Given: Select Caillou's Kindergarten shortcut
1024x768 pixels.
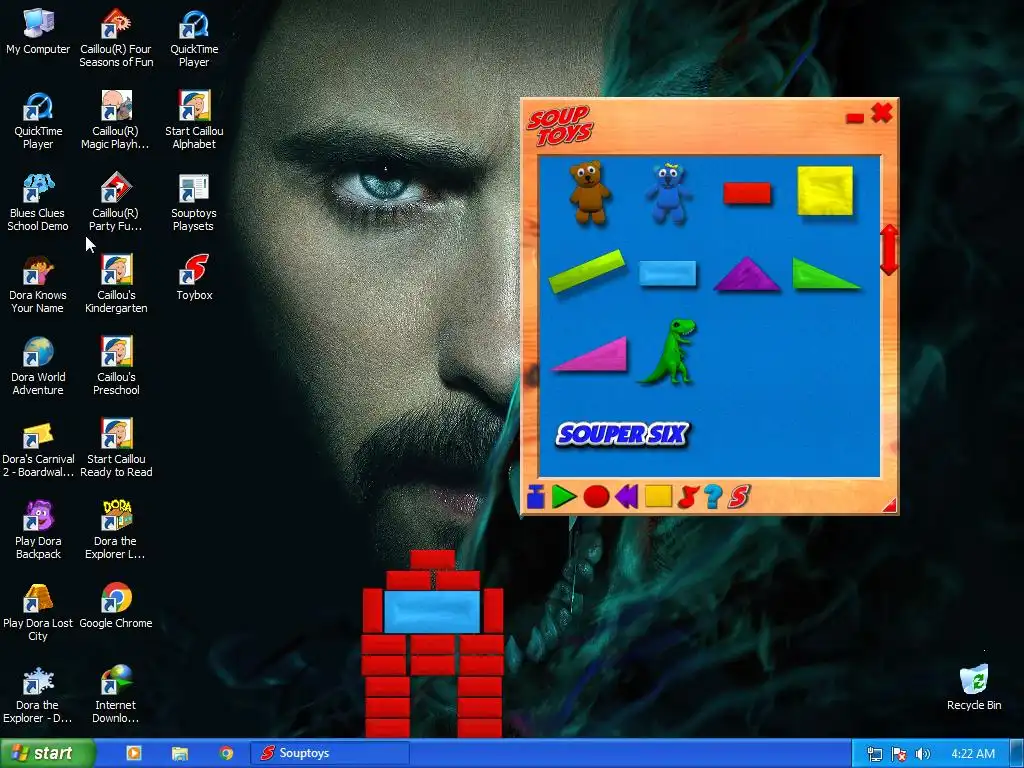Looking at the screenshot, I should coord(116,285).
